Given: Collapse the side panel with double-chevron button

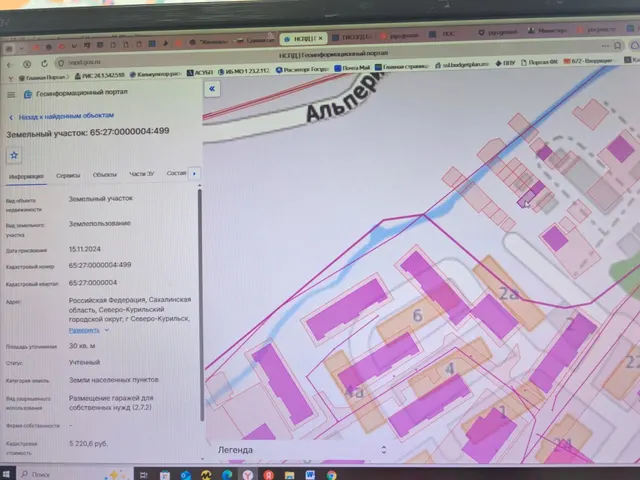Looking at the screenshot, I should tap(212, 89).
